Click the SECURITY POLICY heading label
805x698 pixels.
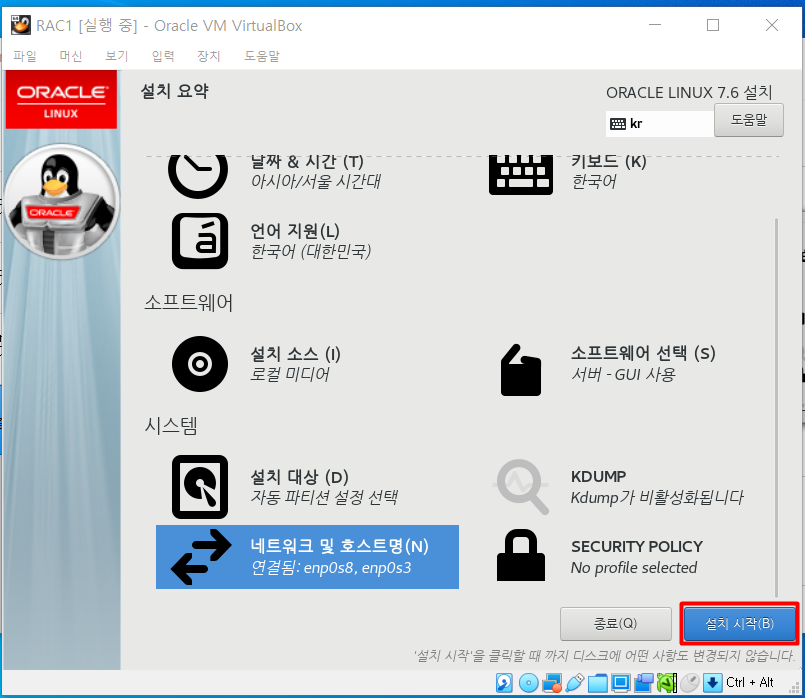pos(637,547)
